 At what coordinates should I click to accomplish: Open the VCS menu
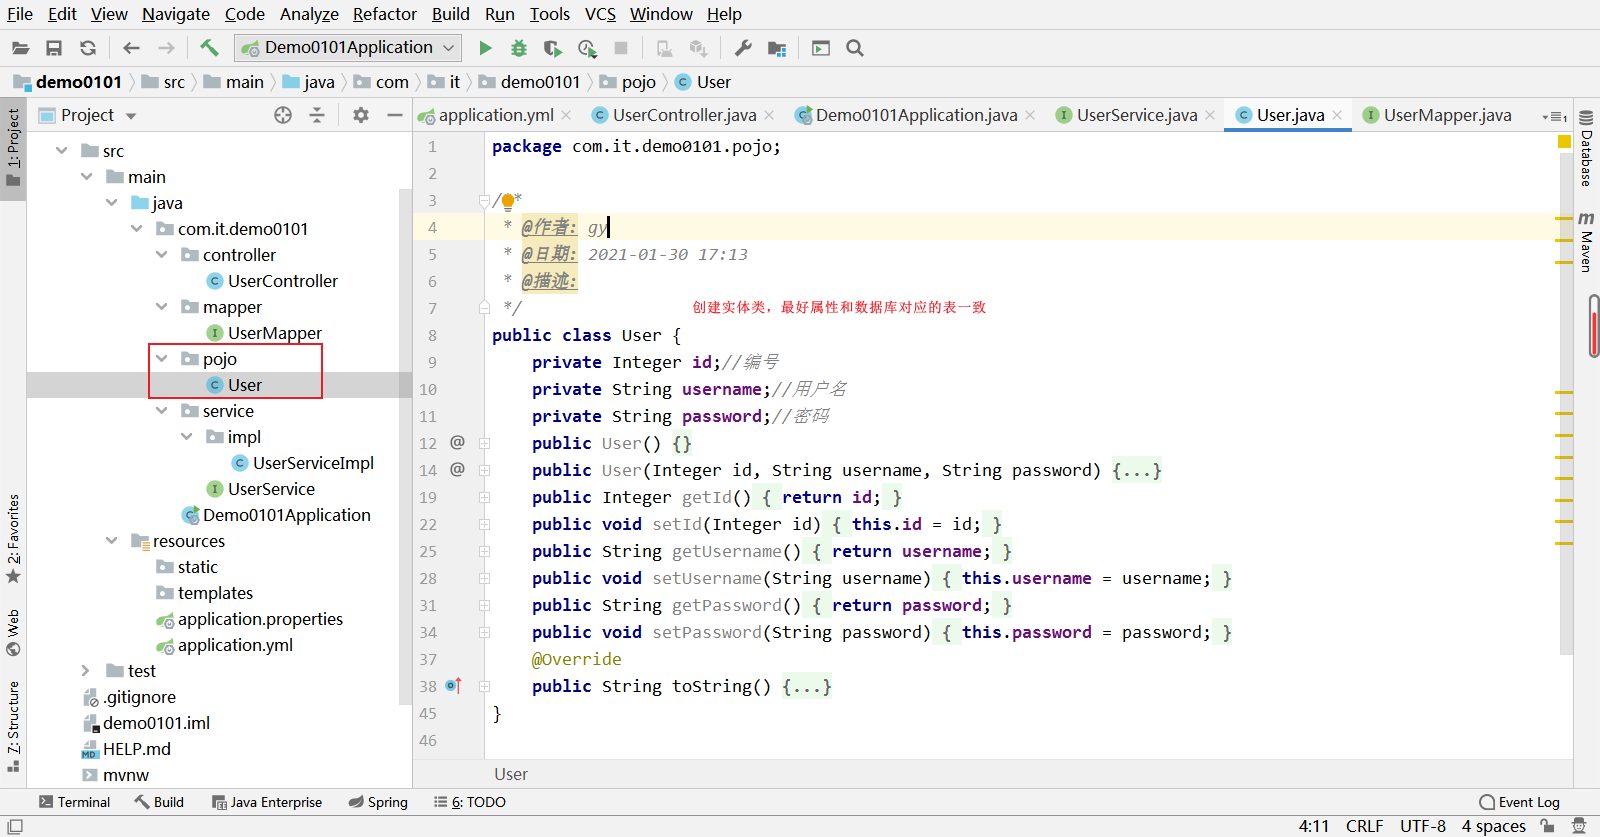pyautogui.click(x=600, y=14)
